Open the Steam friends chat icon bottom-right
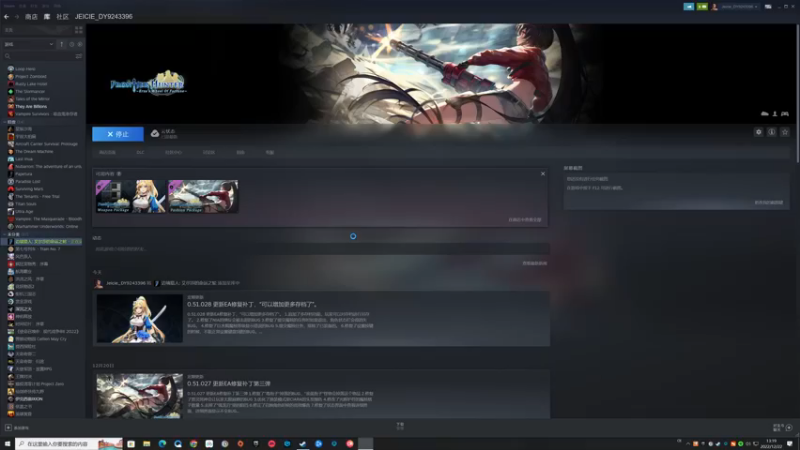The width and height of the screenshot is (800, 450). [x=789, y=428]
